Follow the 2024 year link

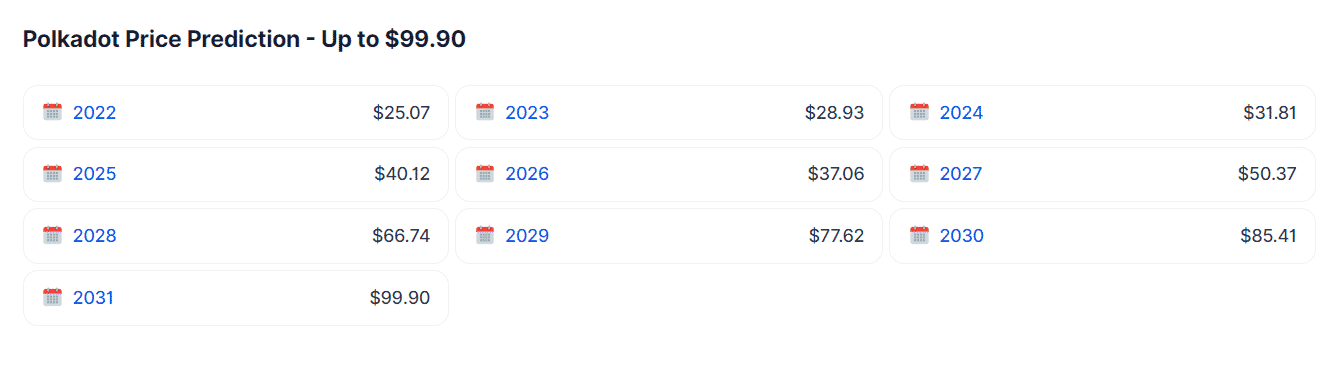pyautogui.click(x=961, y=113)
